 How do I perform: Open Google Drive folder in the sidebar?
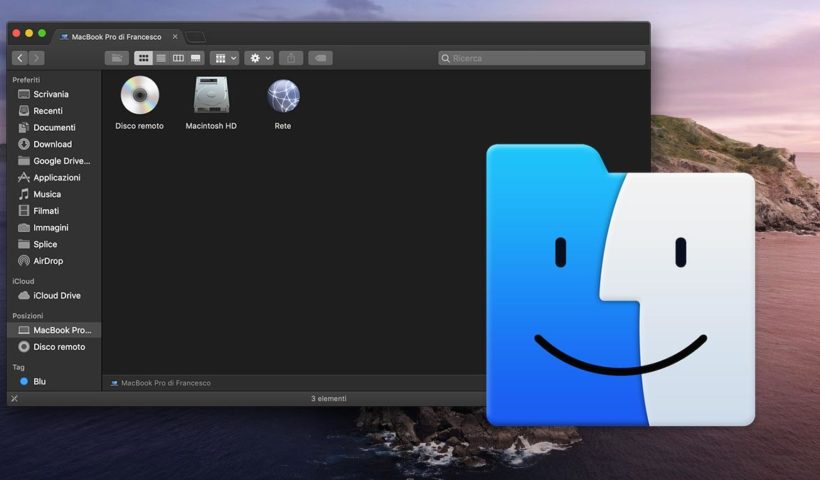(x=61, y=161)
